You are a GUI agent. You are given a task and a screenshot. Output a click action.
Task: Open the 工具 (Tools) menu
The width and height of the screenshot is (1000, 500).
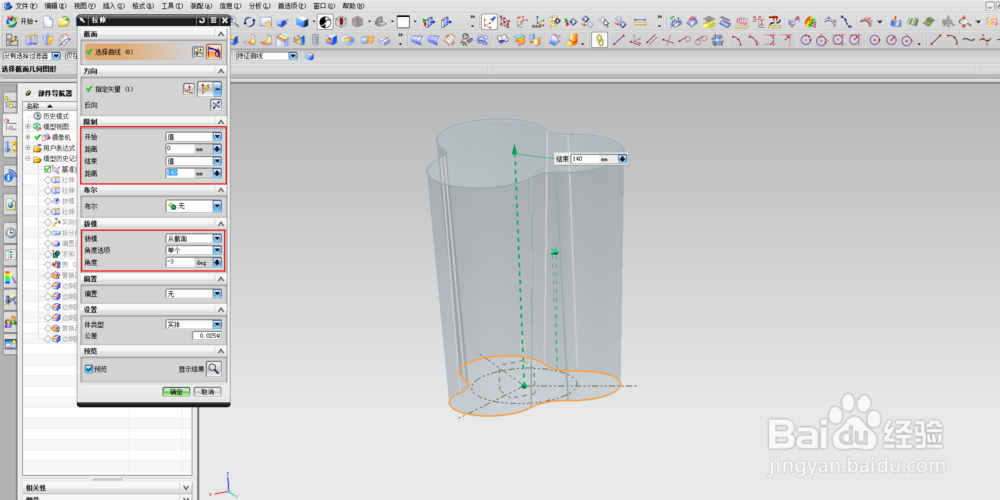(x=172, y=6)
